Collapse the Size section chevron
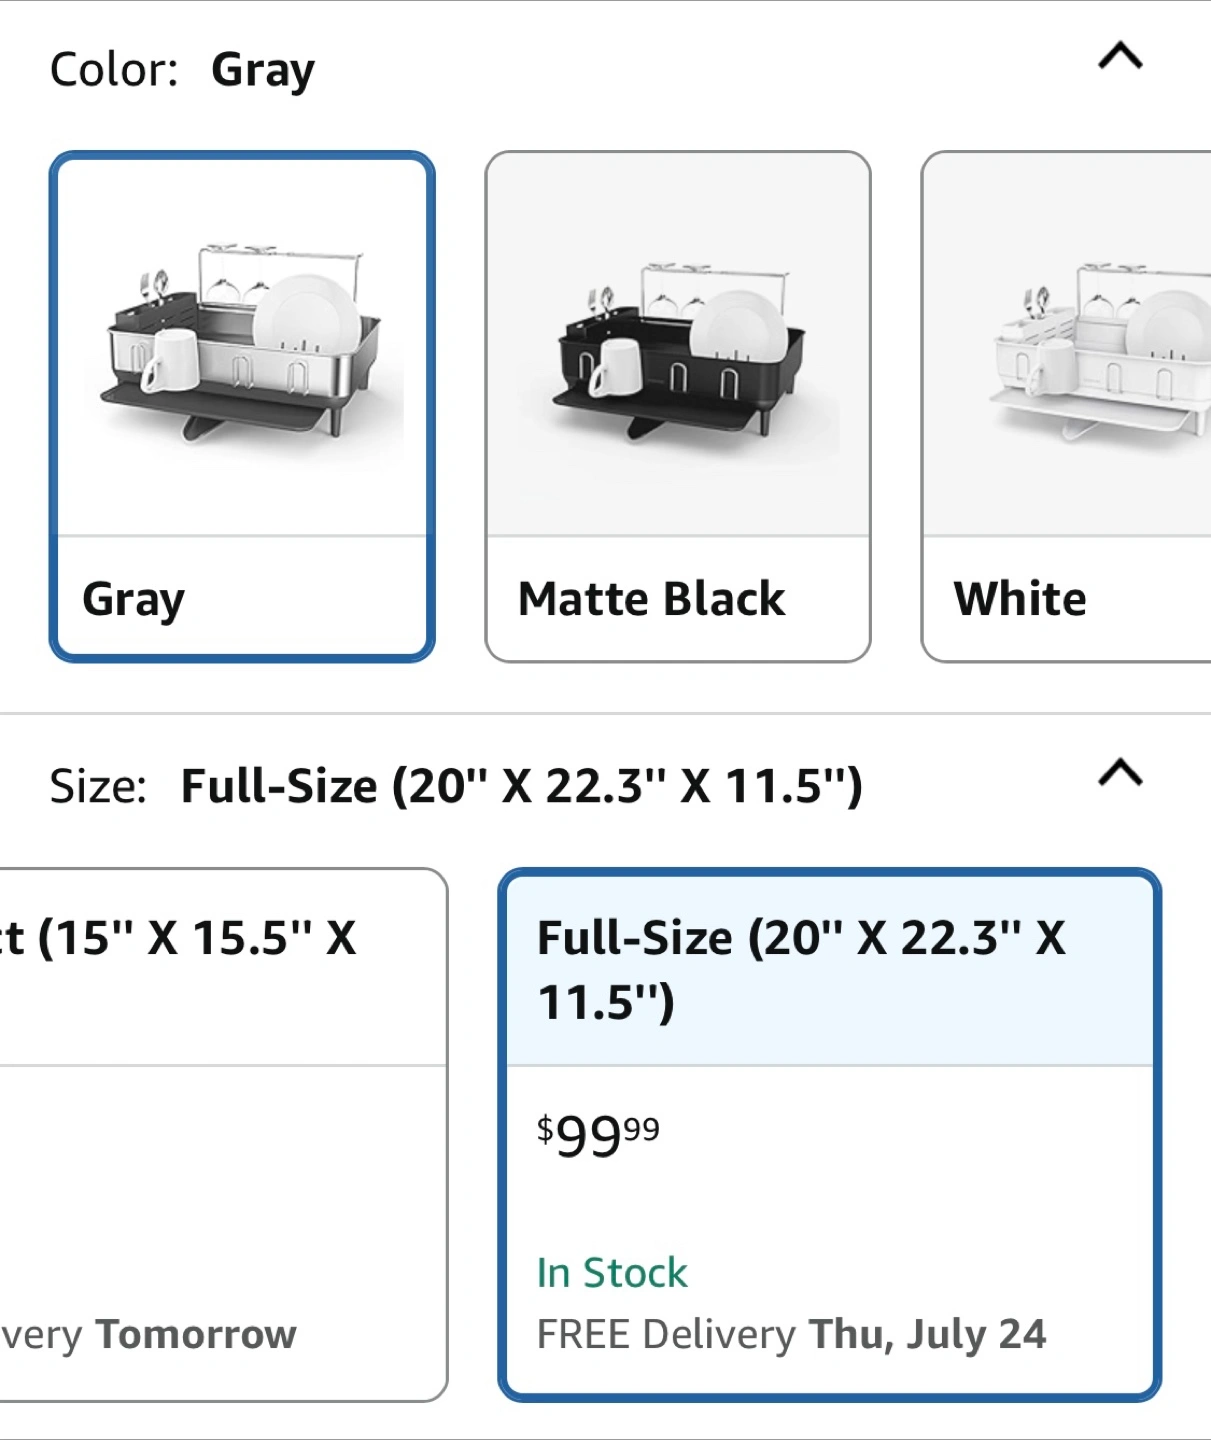The image size is (1211, 1440). [1120, 773]
